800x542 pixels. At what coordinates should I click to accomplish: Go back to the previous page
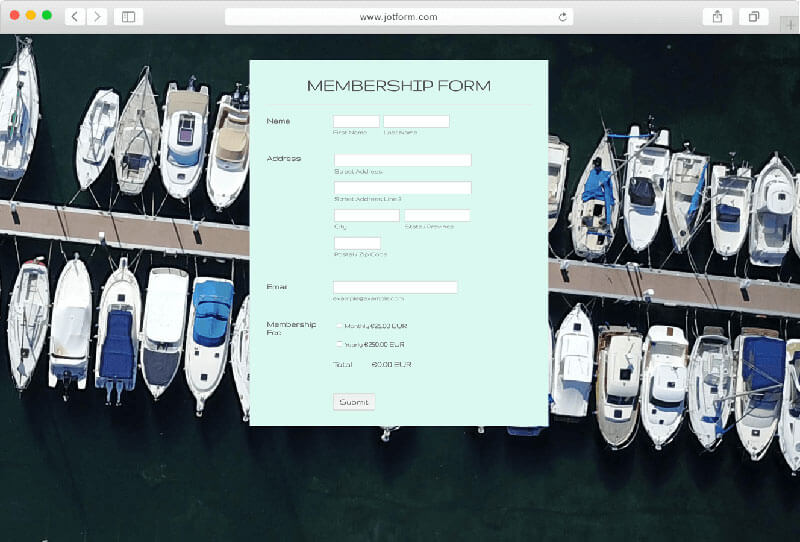[75, 16]
